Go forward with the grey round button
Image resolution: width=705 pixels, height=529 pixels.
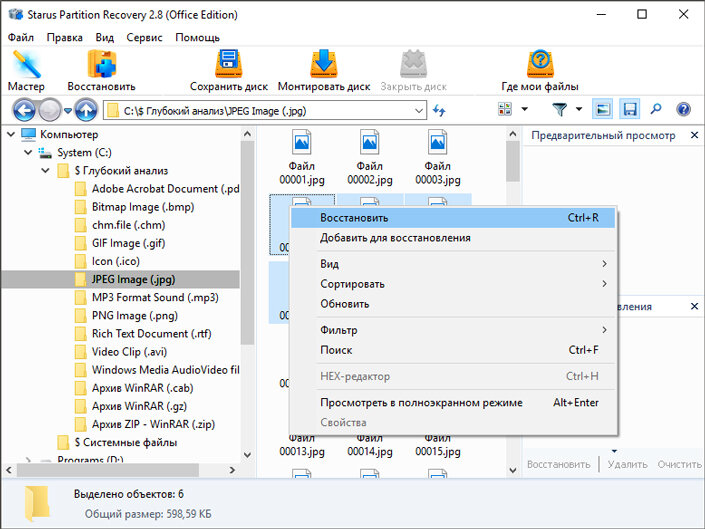tap(49, 110)
